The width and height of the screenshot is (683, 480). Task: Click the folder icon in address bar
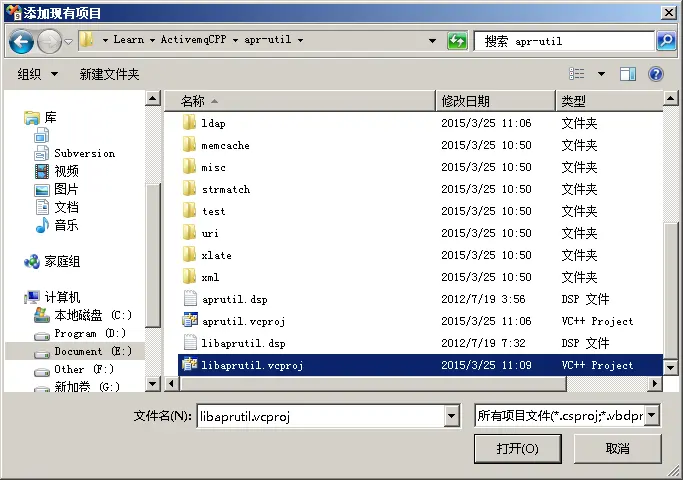(87, 40)
